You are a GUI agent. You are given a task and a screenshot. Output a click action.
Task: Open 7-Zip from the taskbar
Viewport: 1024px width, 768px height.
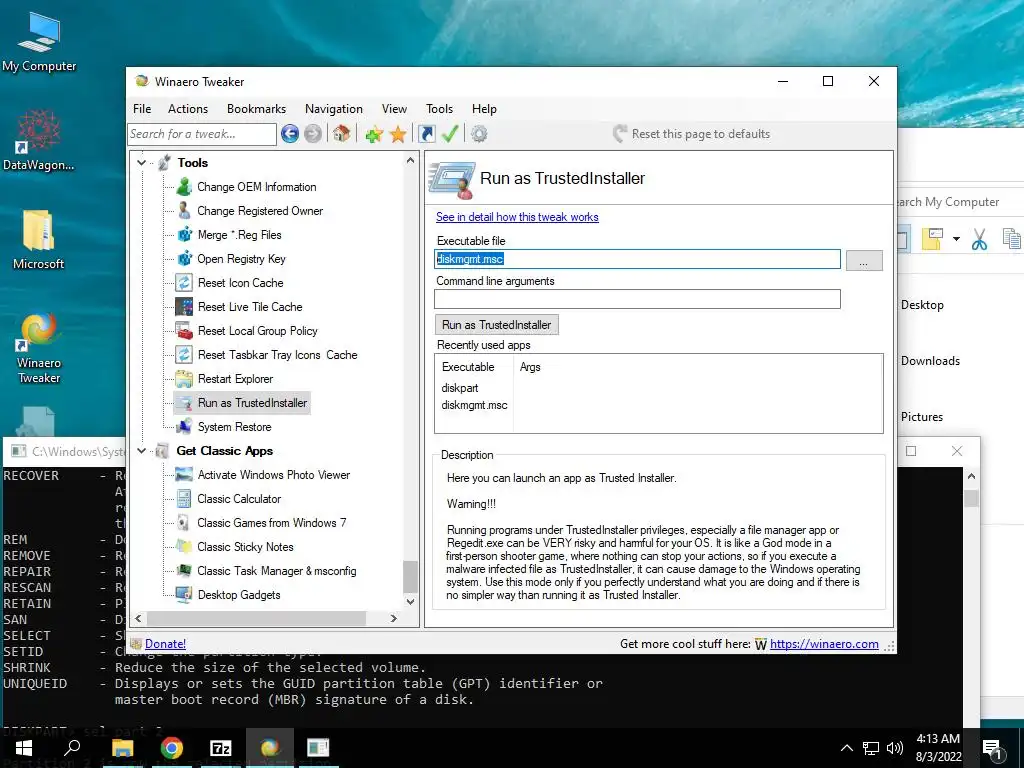pyautogui.click(x=221, y=748)
